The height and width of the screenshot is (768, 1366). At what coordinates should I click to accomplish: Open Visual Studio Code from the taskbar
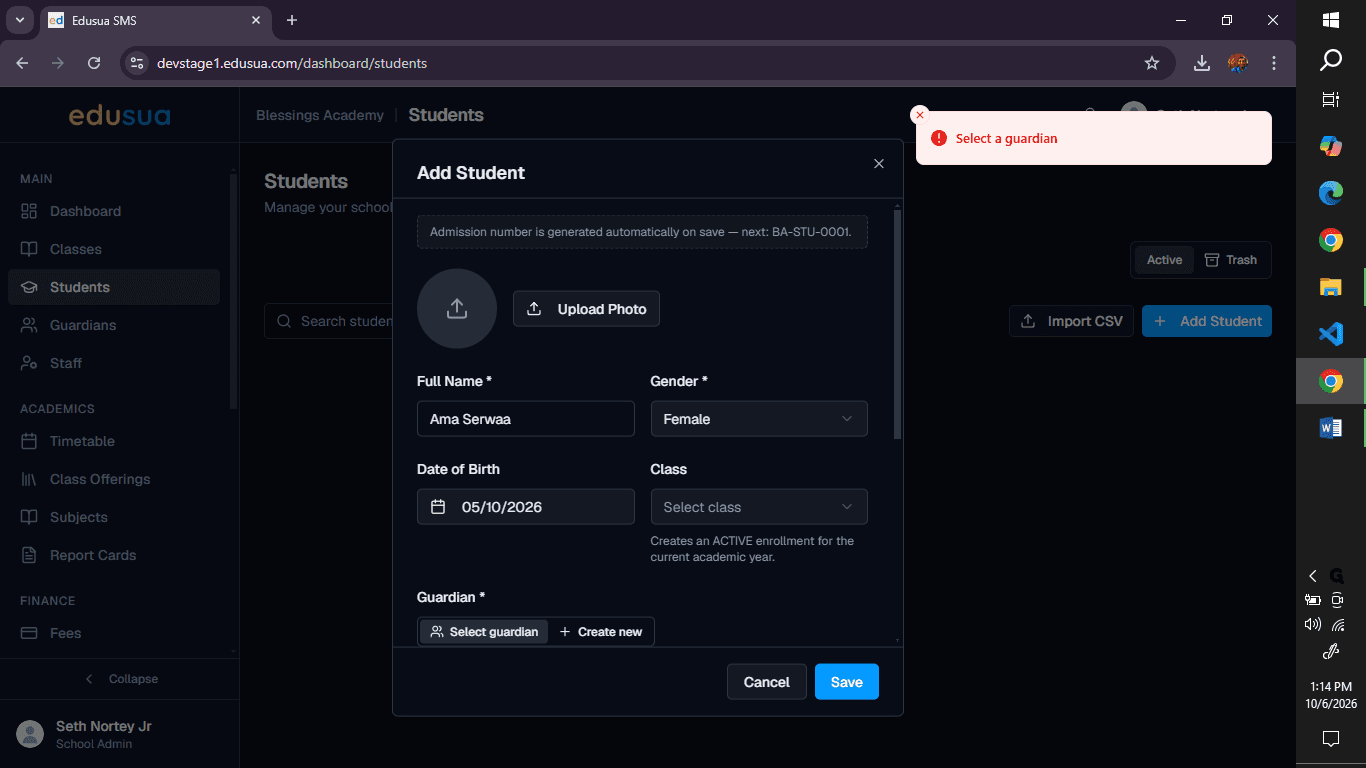(1331, 334)
